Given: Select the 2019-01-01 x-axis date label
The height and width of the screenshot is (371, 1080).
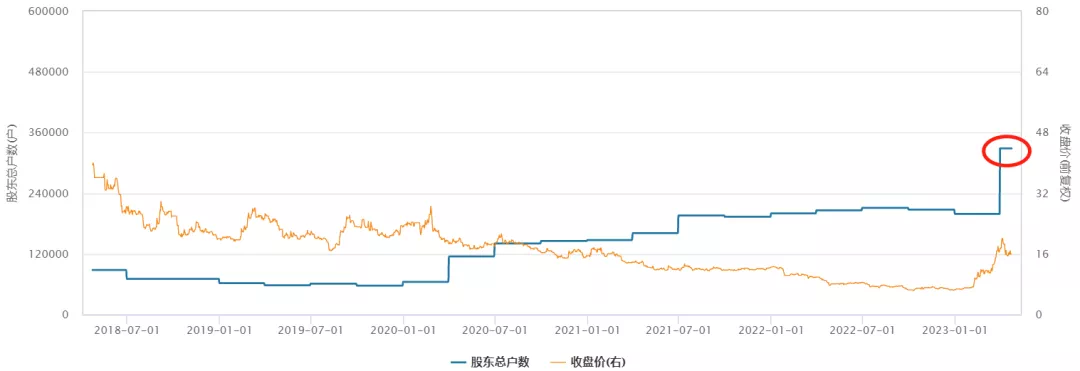Looking at the screenshot, I should click(219, 330).
